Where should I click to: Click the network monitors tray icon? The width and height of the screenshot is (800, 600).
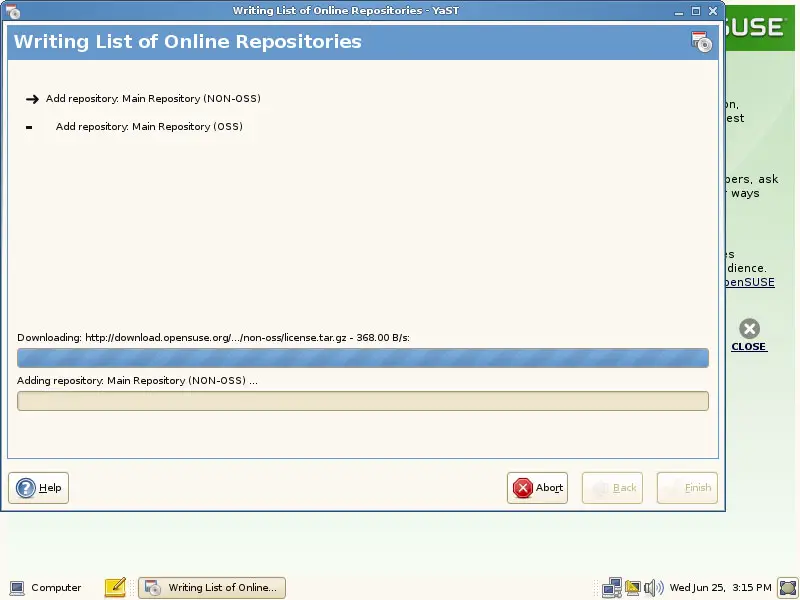click(x=612, y=588)
